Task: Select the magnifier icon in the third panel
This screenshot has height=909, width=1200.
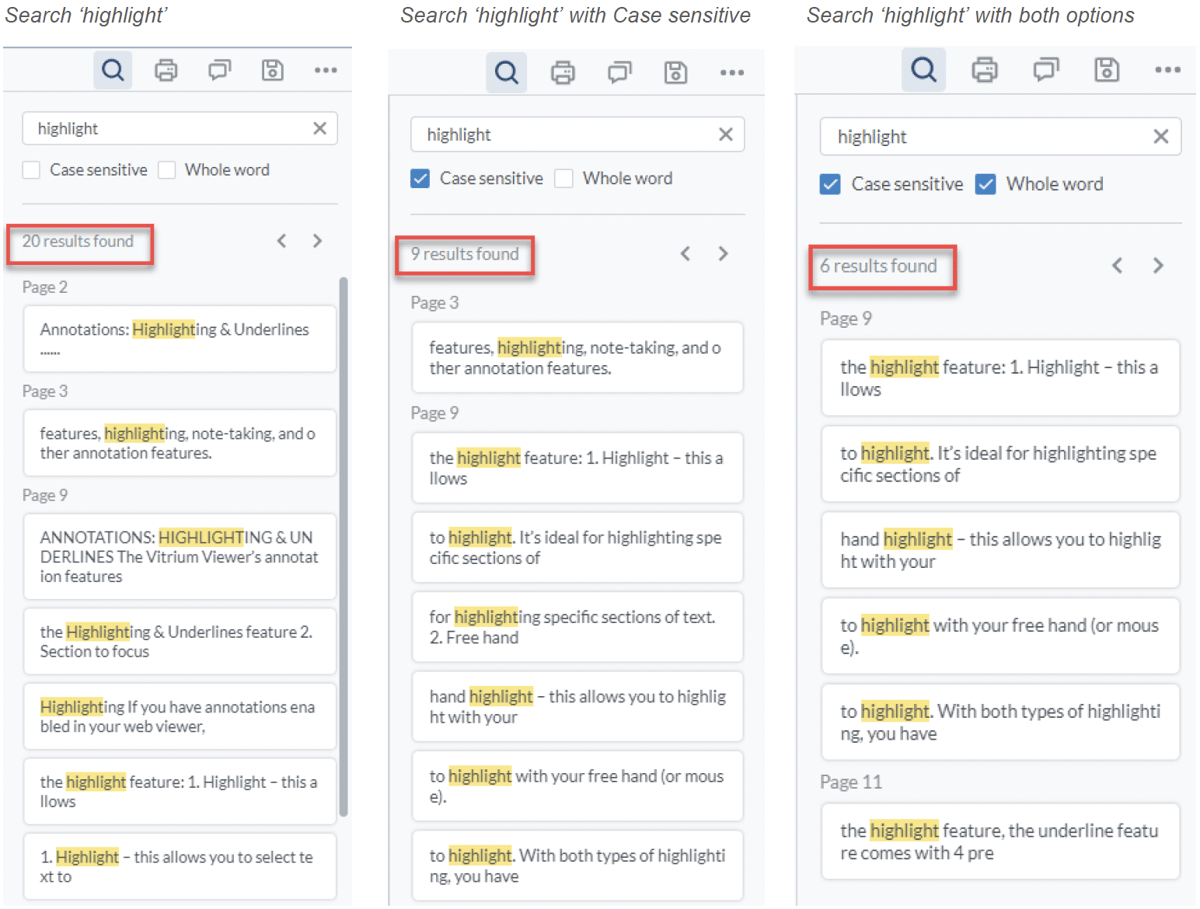Action: (923, 69)
